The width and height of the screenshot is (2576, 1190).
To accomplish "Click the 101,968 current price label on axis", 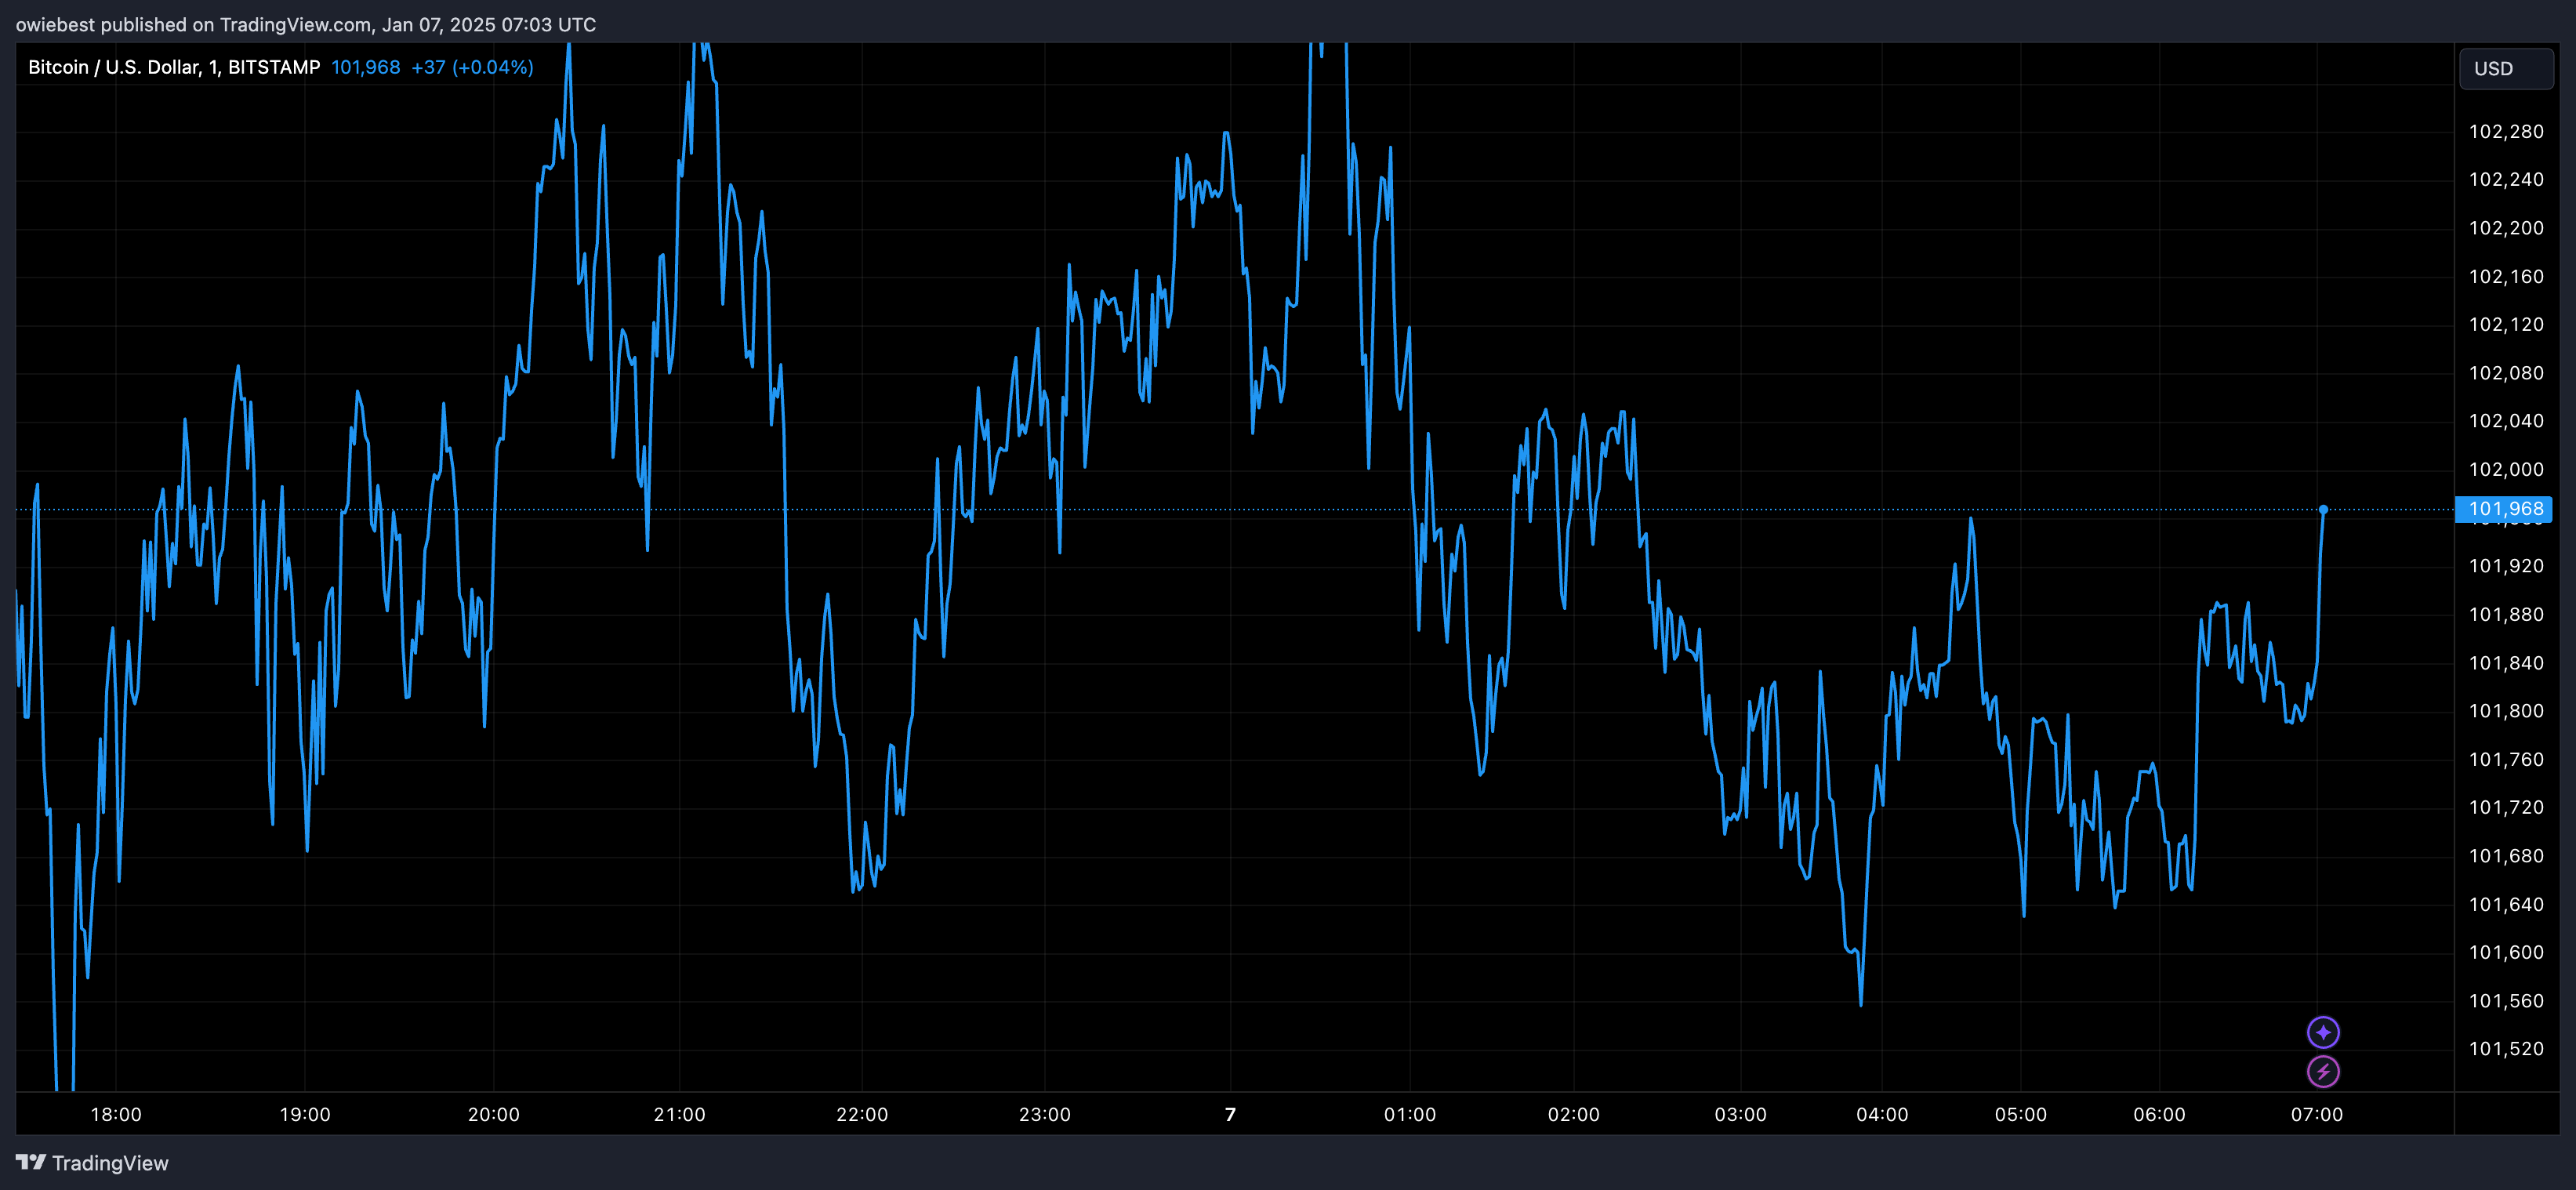I will click(2504, 509).
